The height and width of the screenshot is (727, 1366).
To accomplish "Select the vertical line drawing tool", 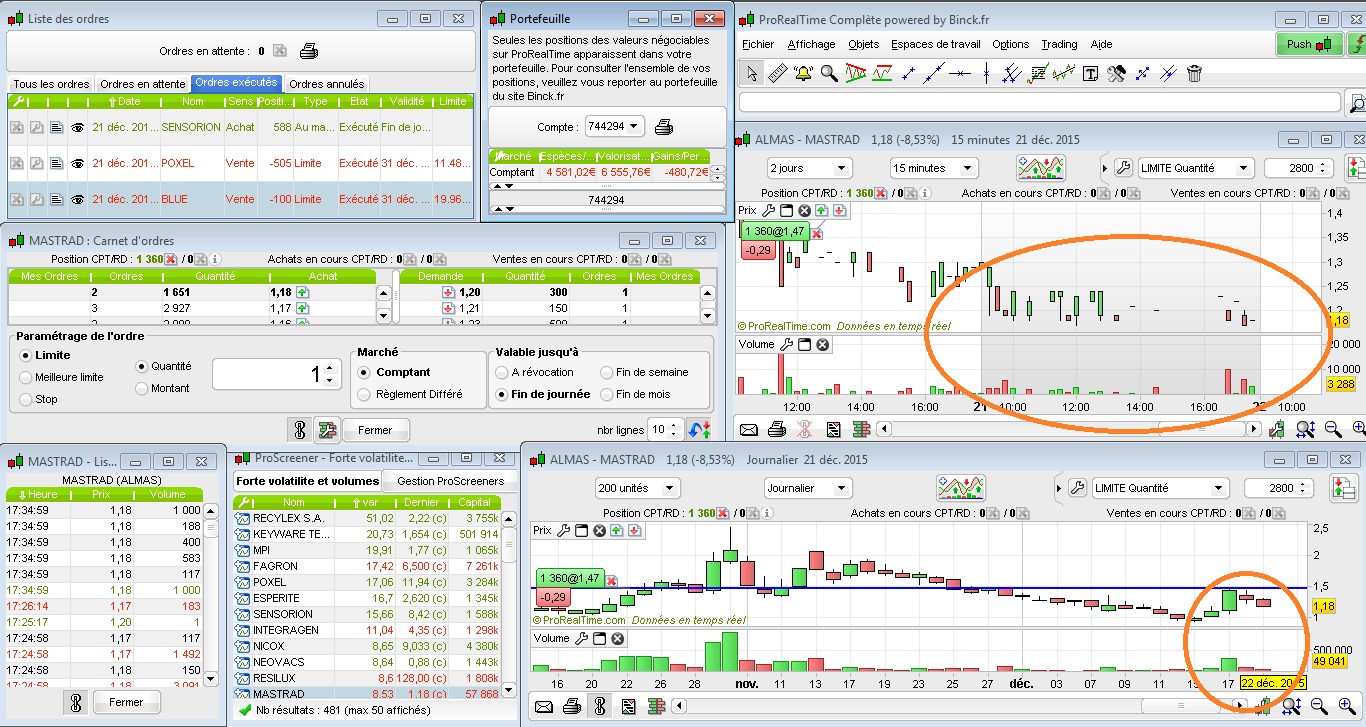I will coord(986,73).
